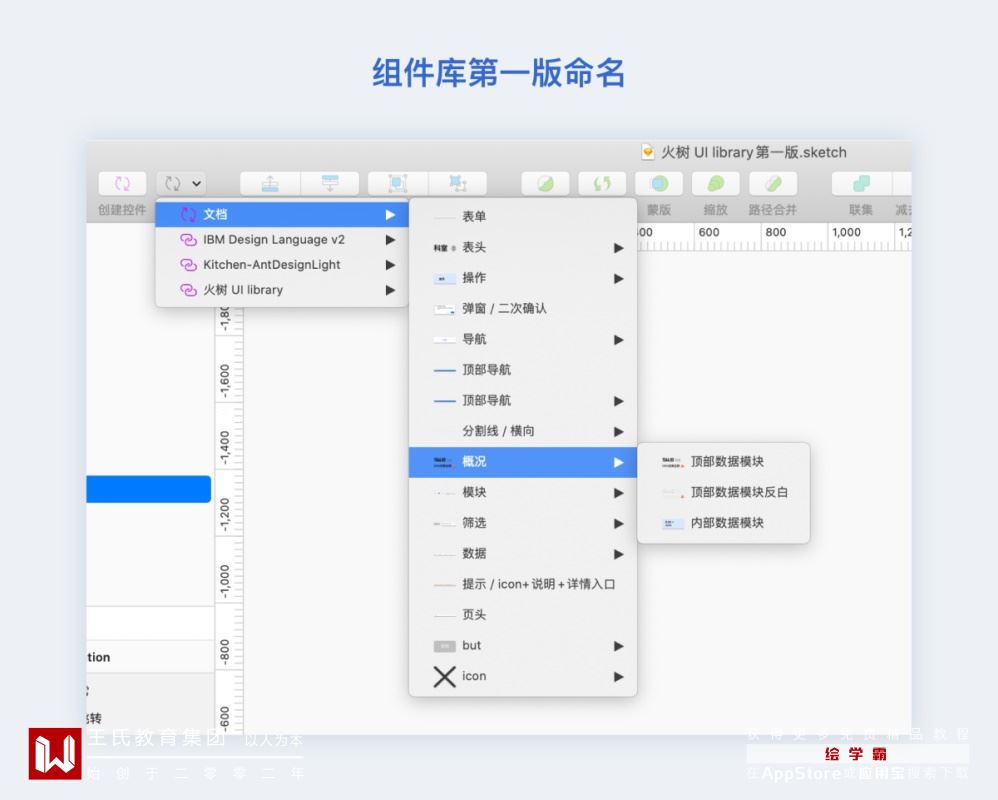Expand the 导航 submenu arrow
The height and width of the screenshot is (800, 998).
coord(619,340)
